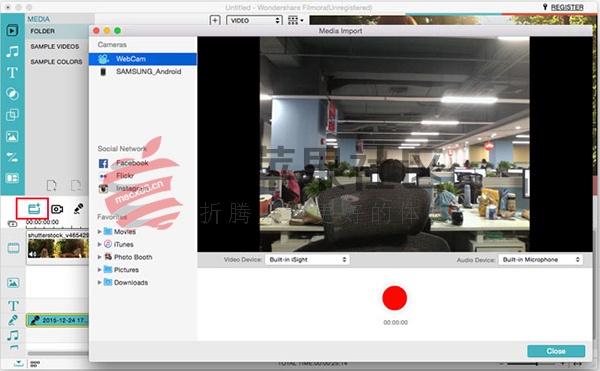This screenshot has width=600, height=371.
Task: Open the Media library sidebar icon
Action: (12, 30)
